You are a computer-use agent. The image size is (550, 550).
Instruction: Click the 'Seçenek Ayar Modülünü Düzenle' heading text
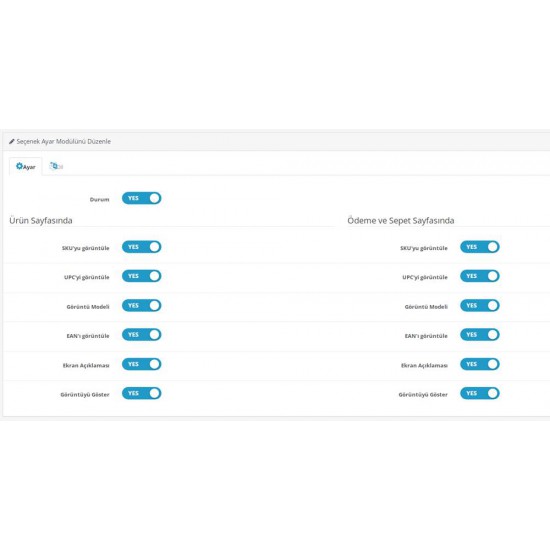coord(64,142)
